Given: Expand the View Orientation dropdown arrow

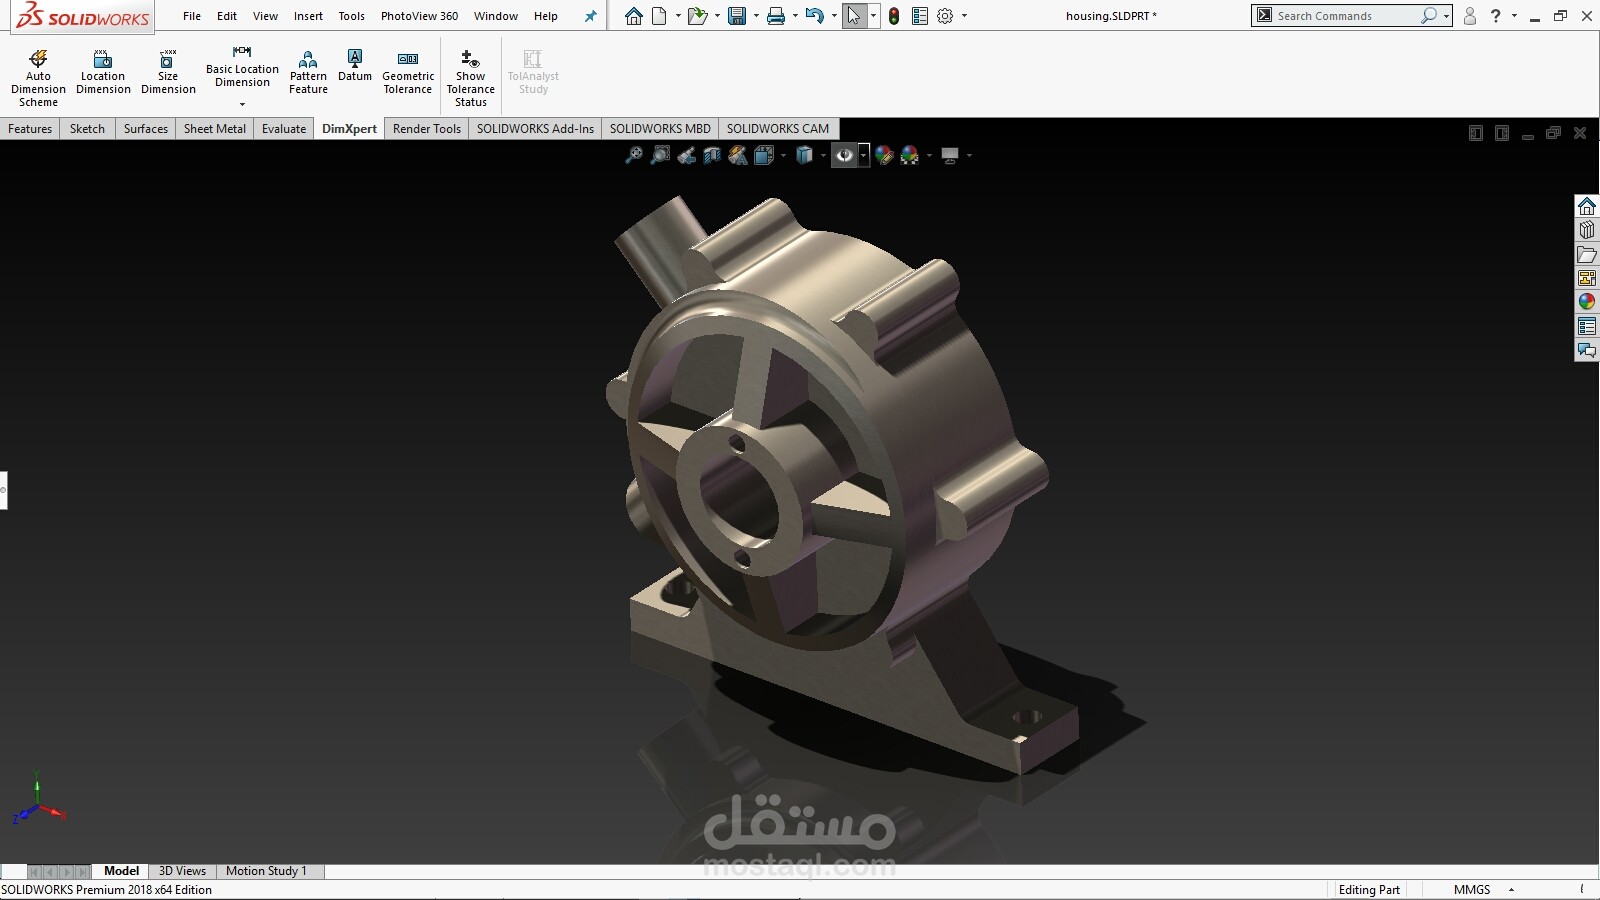Looking at the screenshot, I should [x=783, y=155].
